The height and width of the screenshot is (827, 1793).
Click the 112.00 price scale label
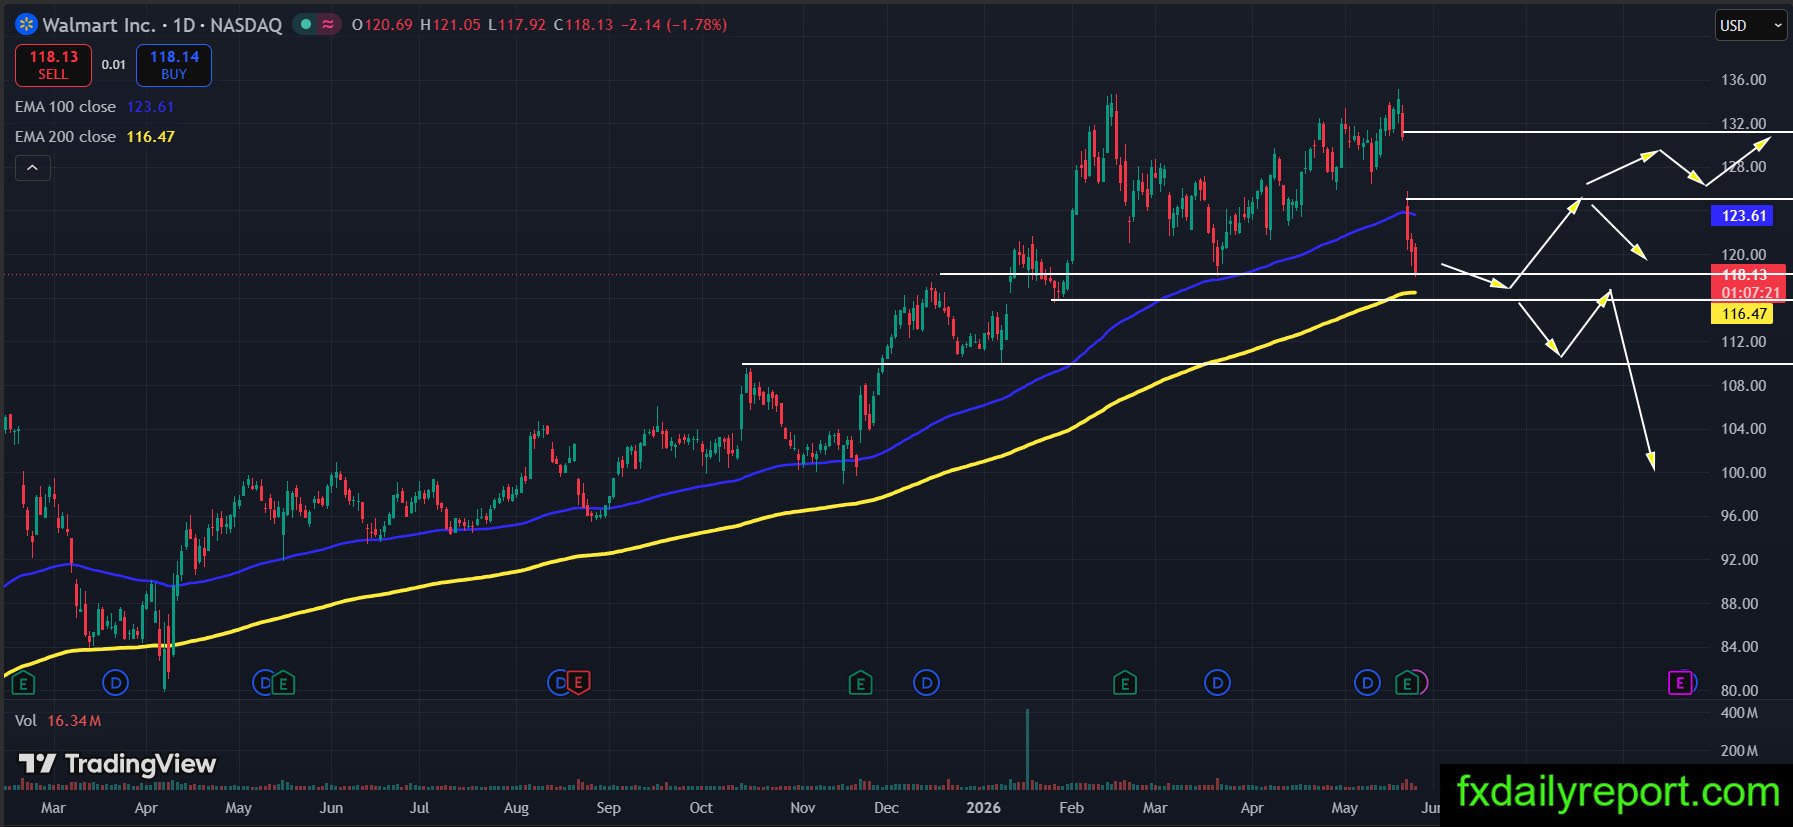1743,342
